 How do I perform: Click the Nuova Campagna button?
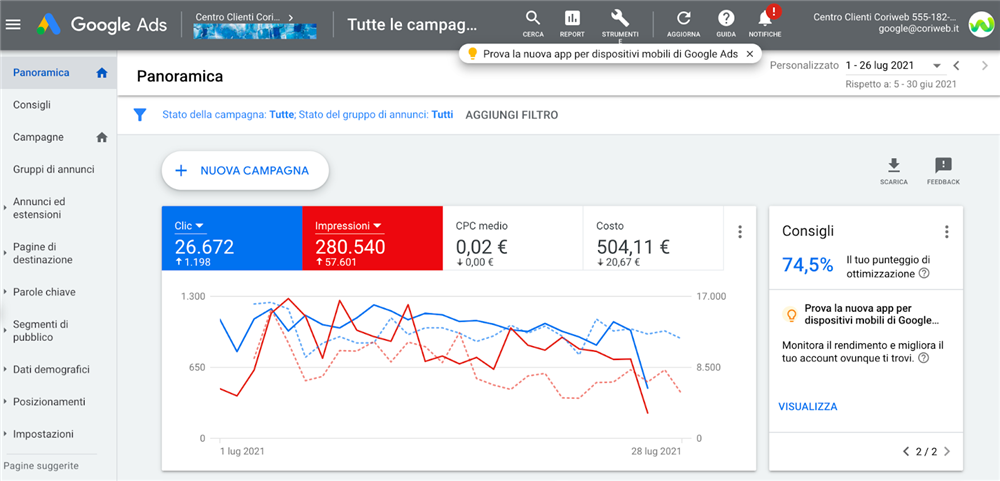tap(246, 170)
